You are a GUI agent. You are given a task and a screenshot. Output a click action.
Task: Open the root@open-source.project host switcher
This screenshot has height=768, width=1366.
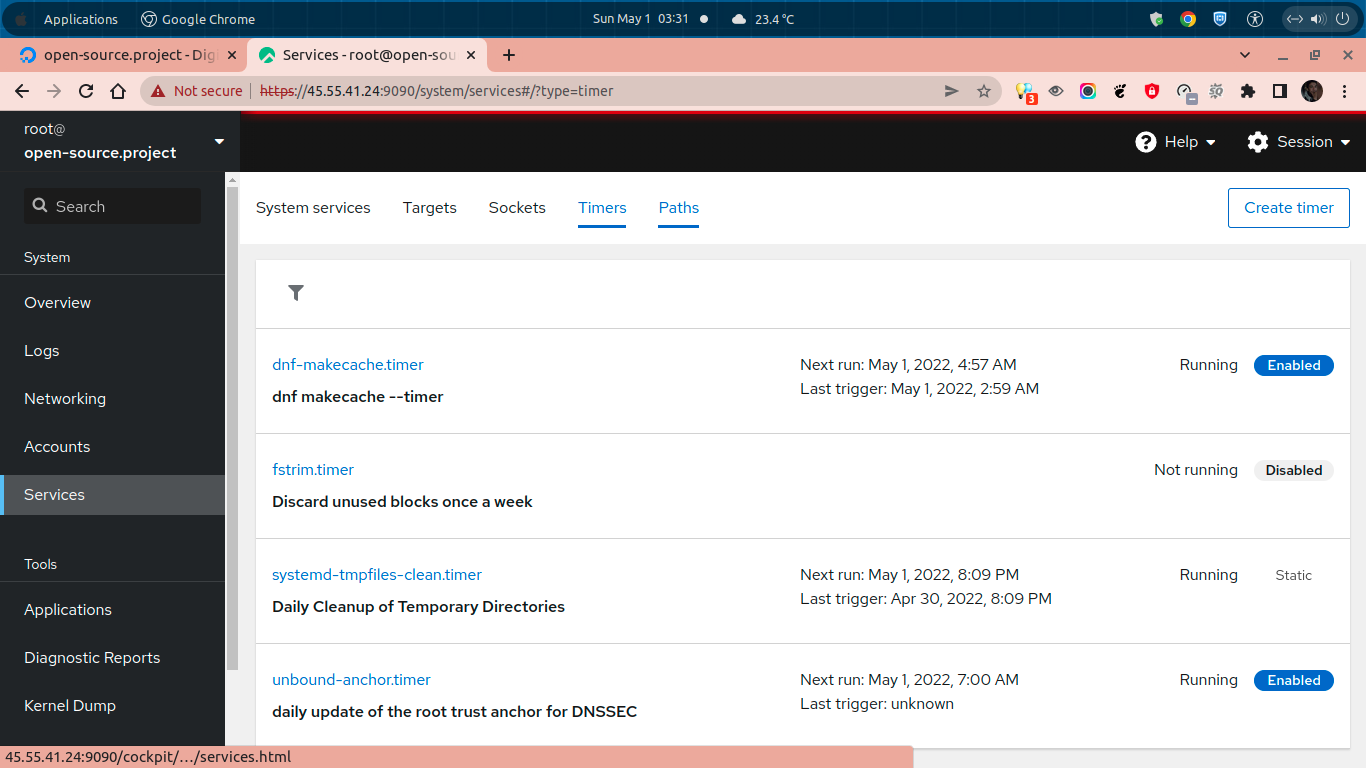click(x=120, y=141)
